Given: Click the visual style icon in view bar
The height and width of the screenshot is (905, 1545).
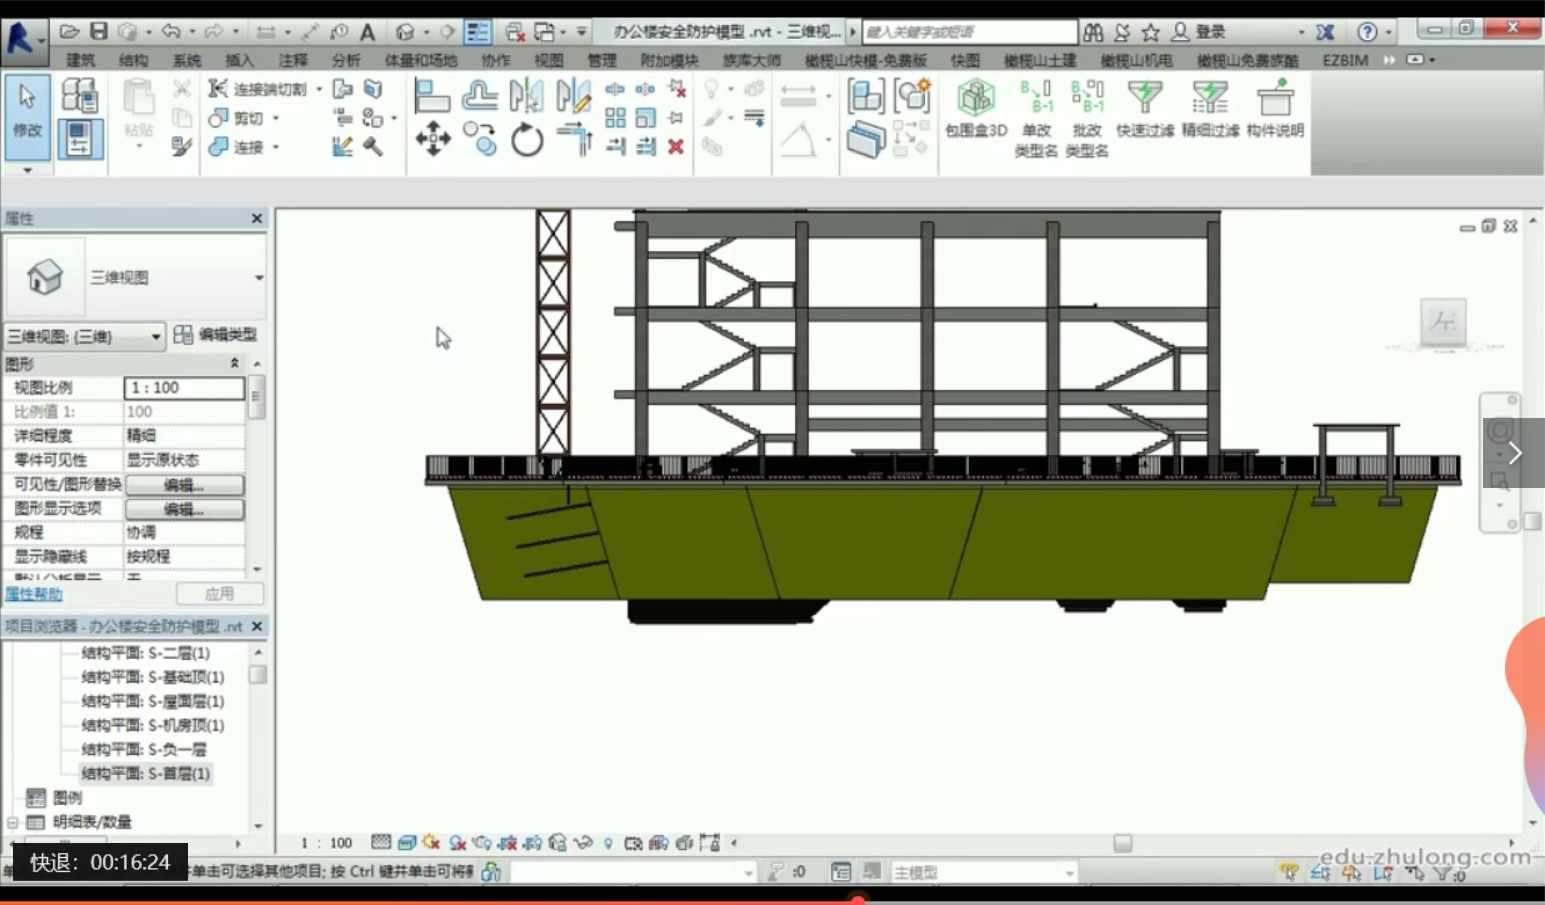Looking at the screenshot, I should [x=406, y=843].
